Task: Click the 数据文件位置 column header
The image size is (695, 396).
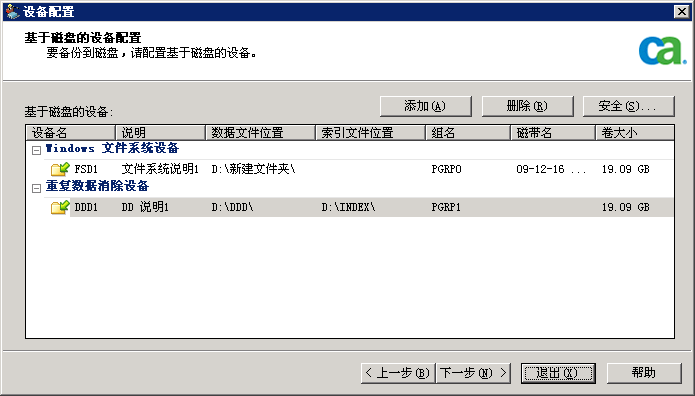Action: (x=261, y=133)
